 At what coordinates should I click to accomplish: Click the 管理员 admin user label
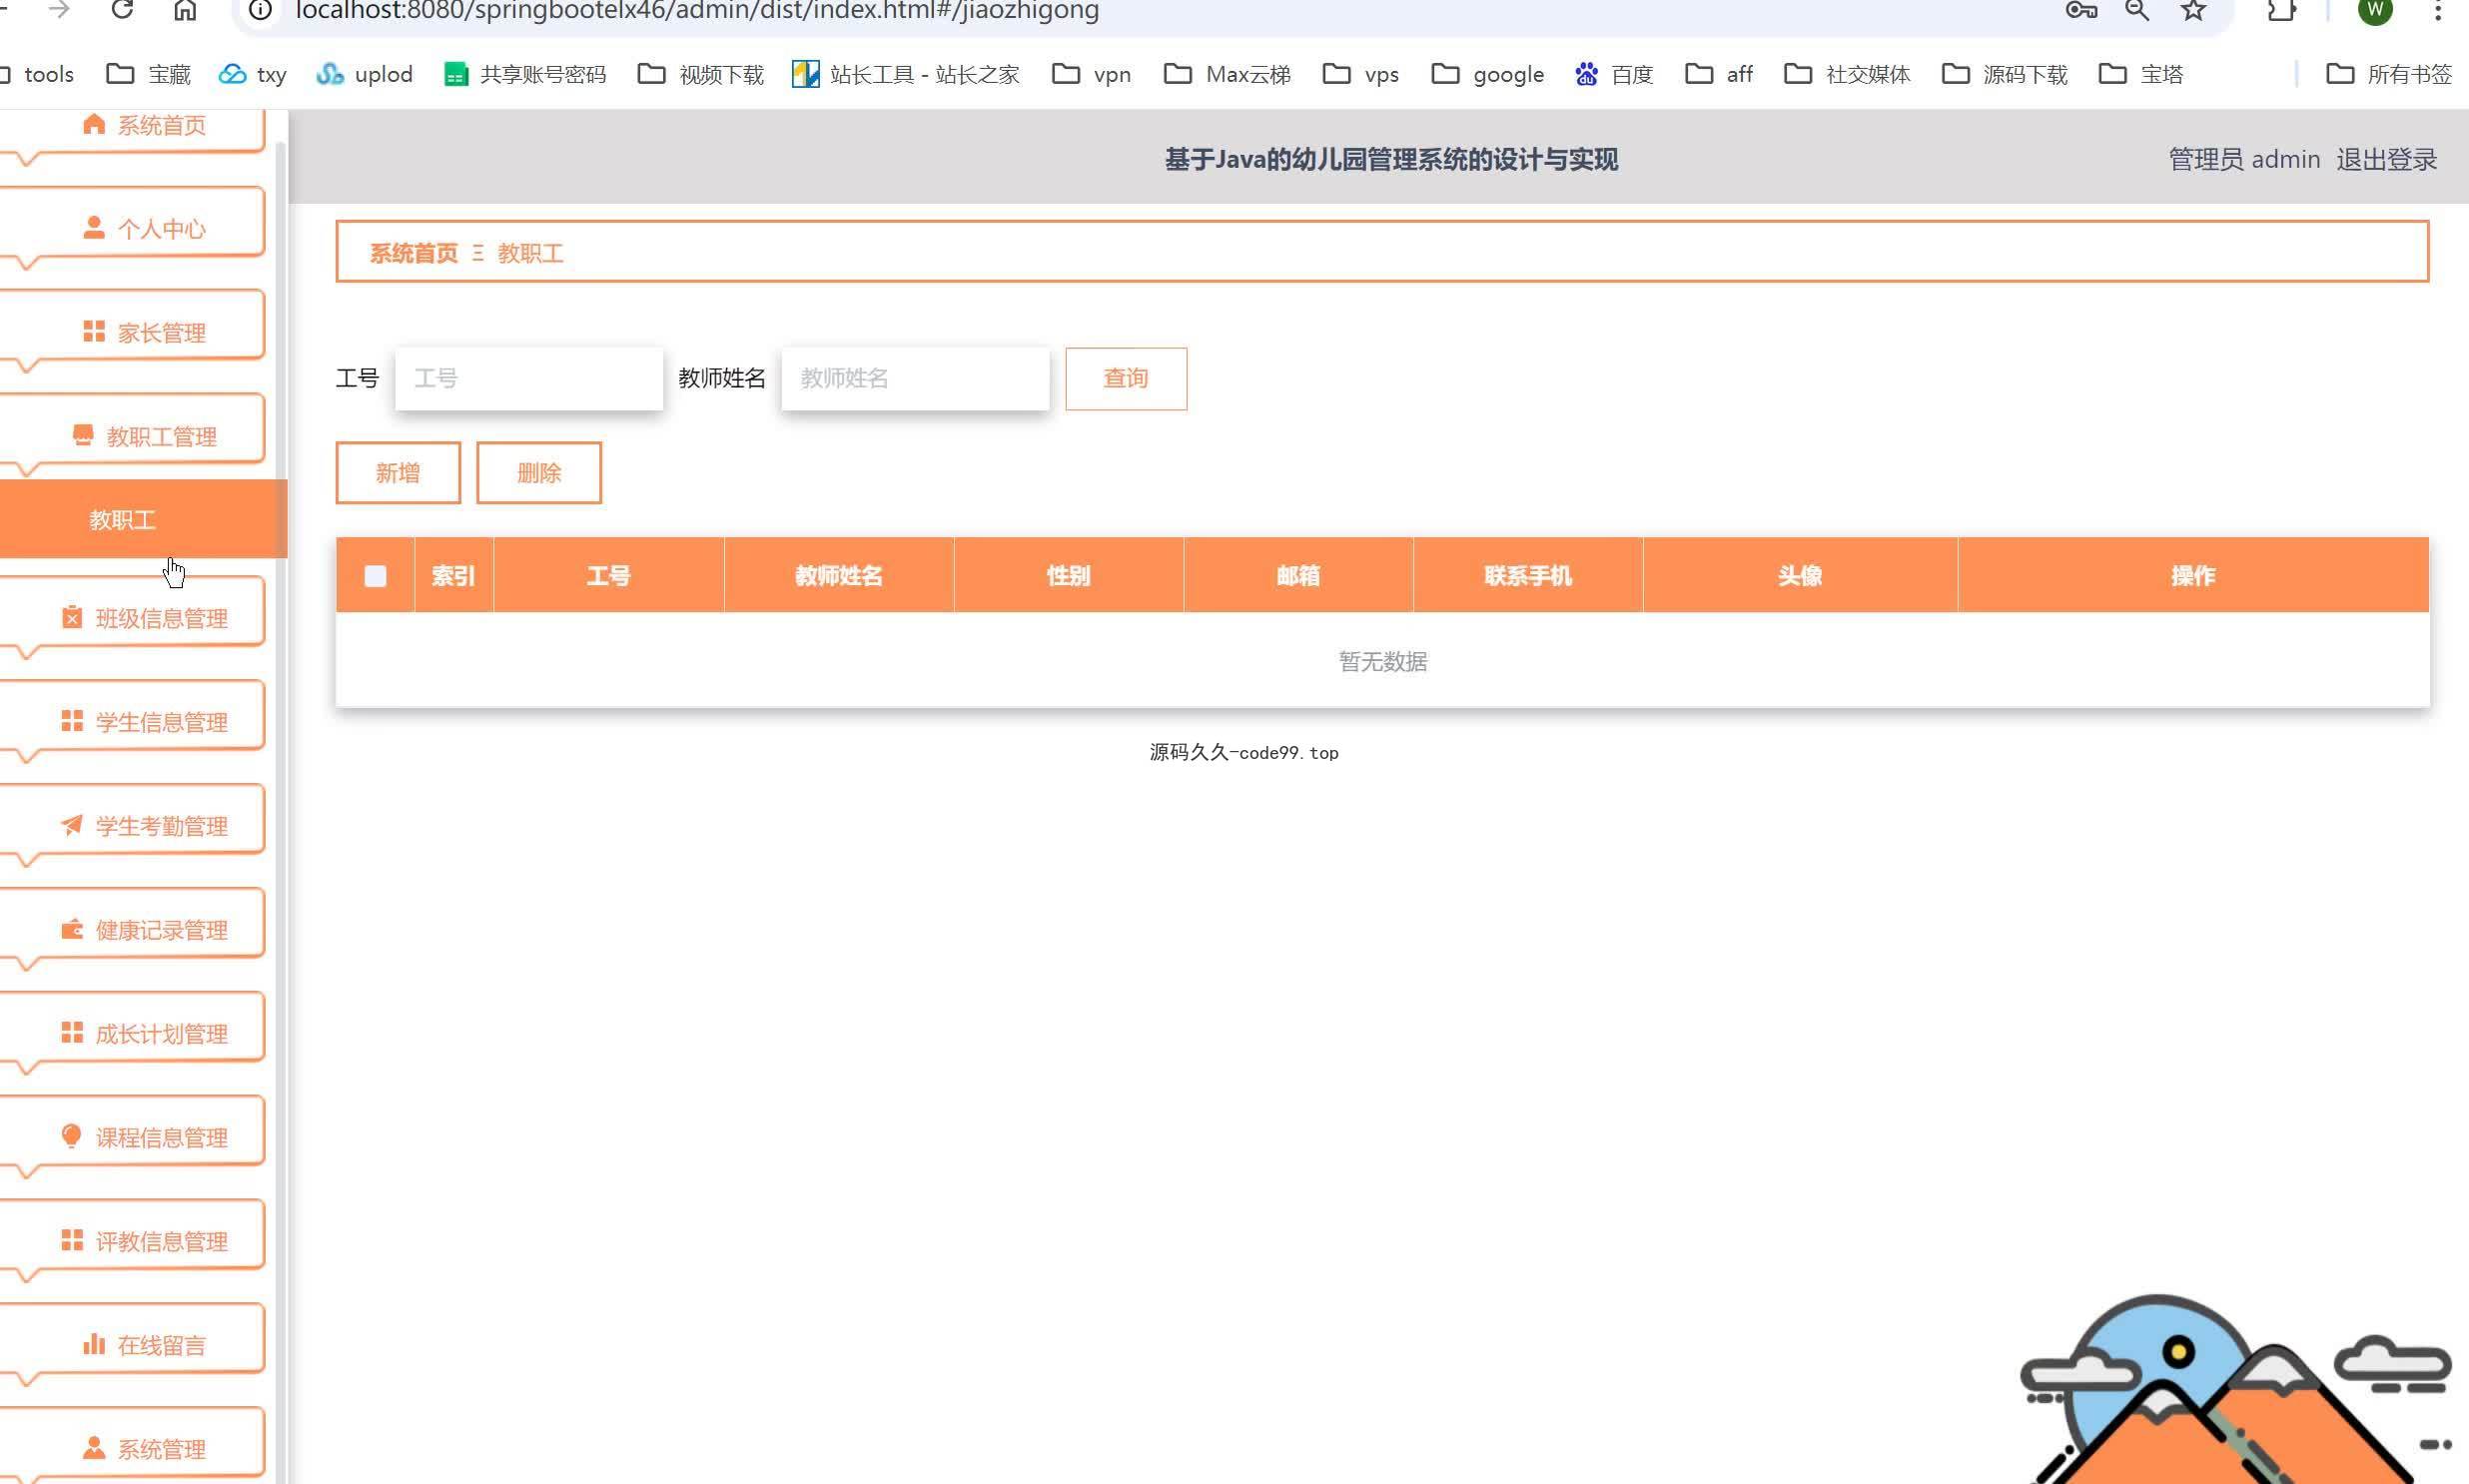[x=2244, y=159]
